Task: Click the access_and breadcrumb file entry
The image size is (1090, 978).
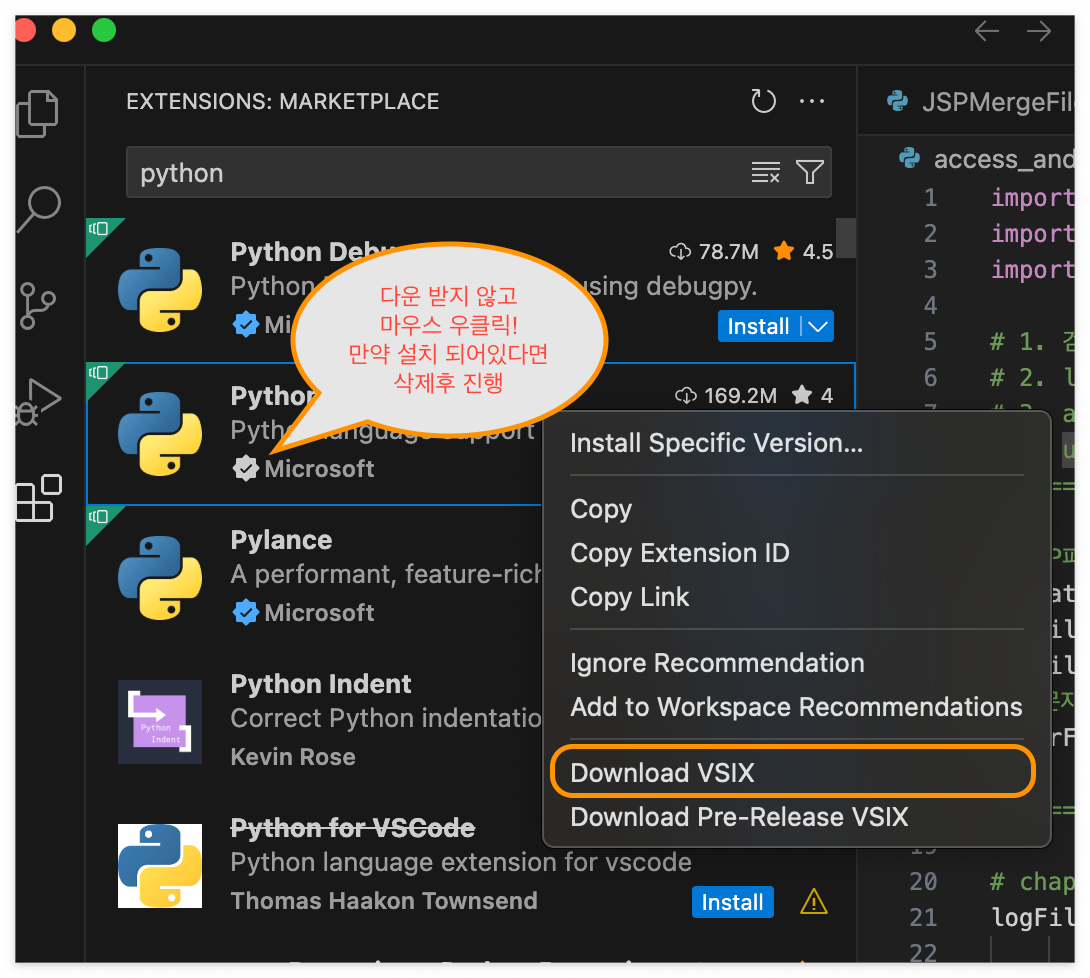Action: coord(987,158)
